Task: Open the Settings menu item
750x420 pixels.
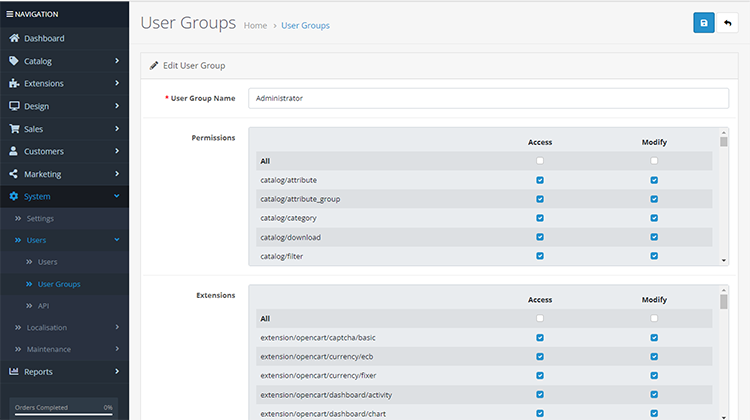Action: click(40, 218)
